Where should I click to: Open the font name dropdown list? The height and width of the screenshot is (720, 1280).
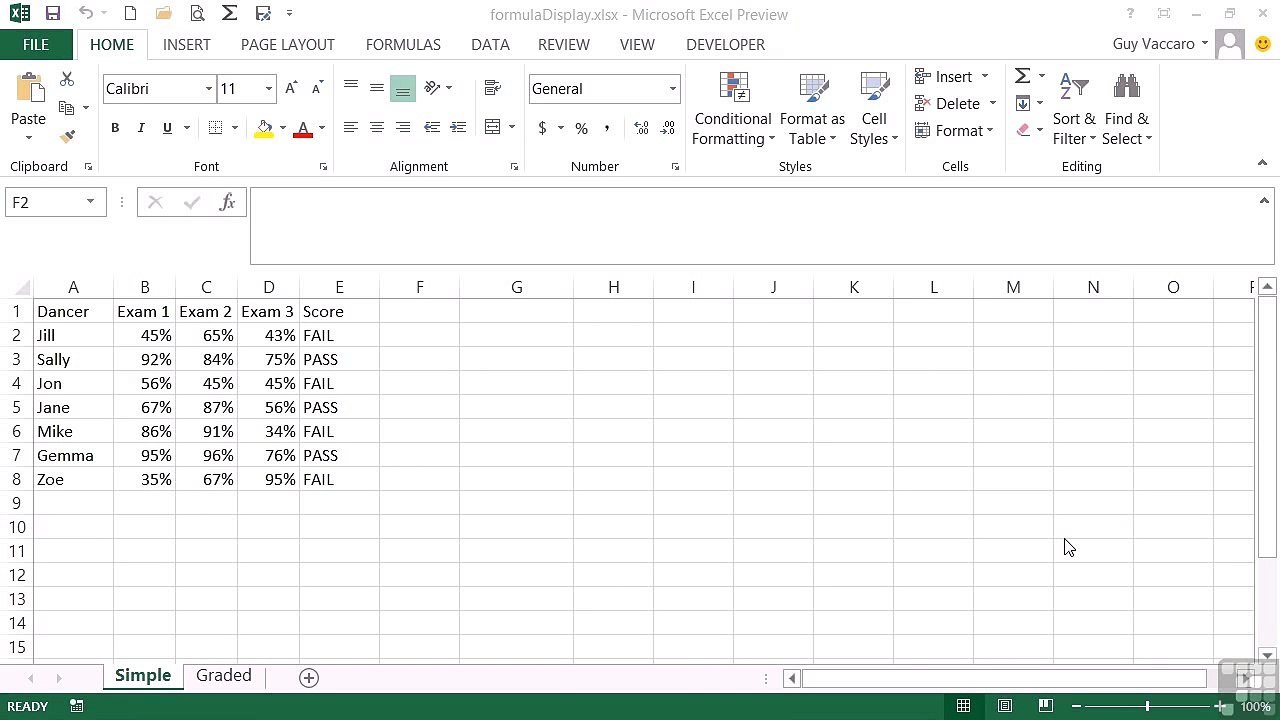(209, 89)
